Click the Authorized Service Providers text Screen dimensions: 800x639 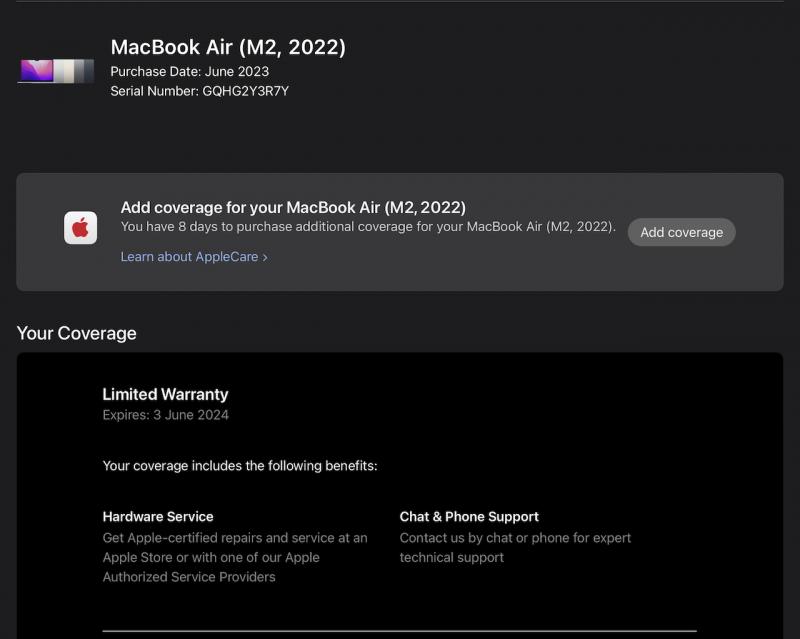(x=189, y=577)
